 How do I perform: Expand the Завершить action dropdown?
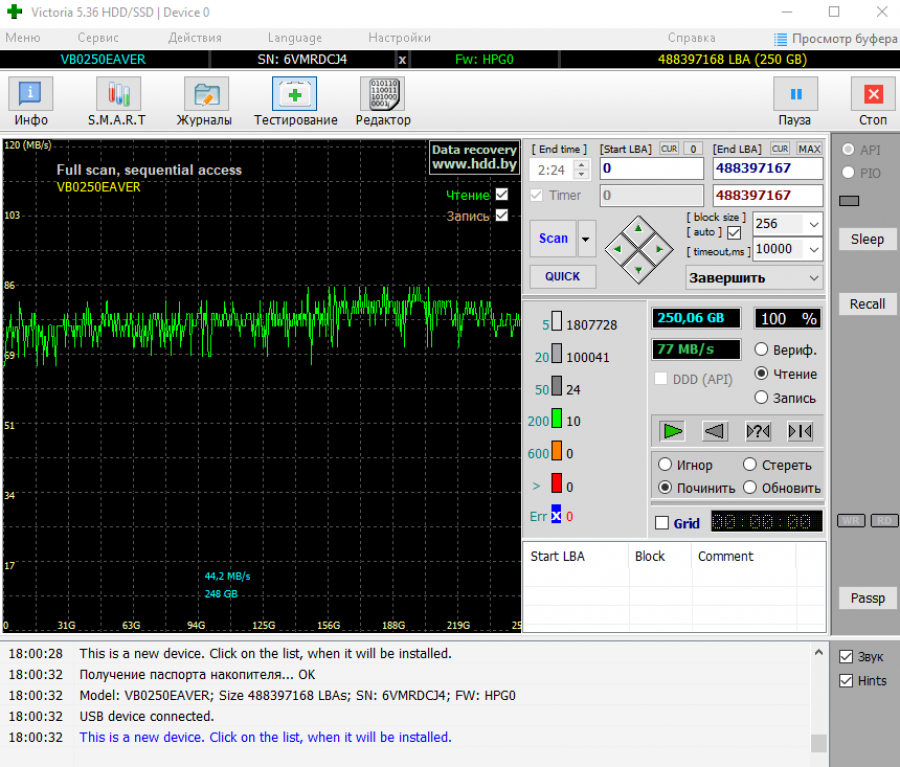coord(812,278)
